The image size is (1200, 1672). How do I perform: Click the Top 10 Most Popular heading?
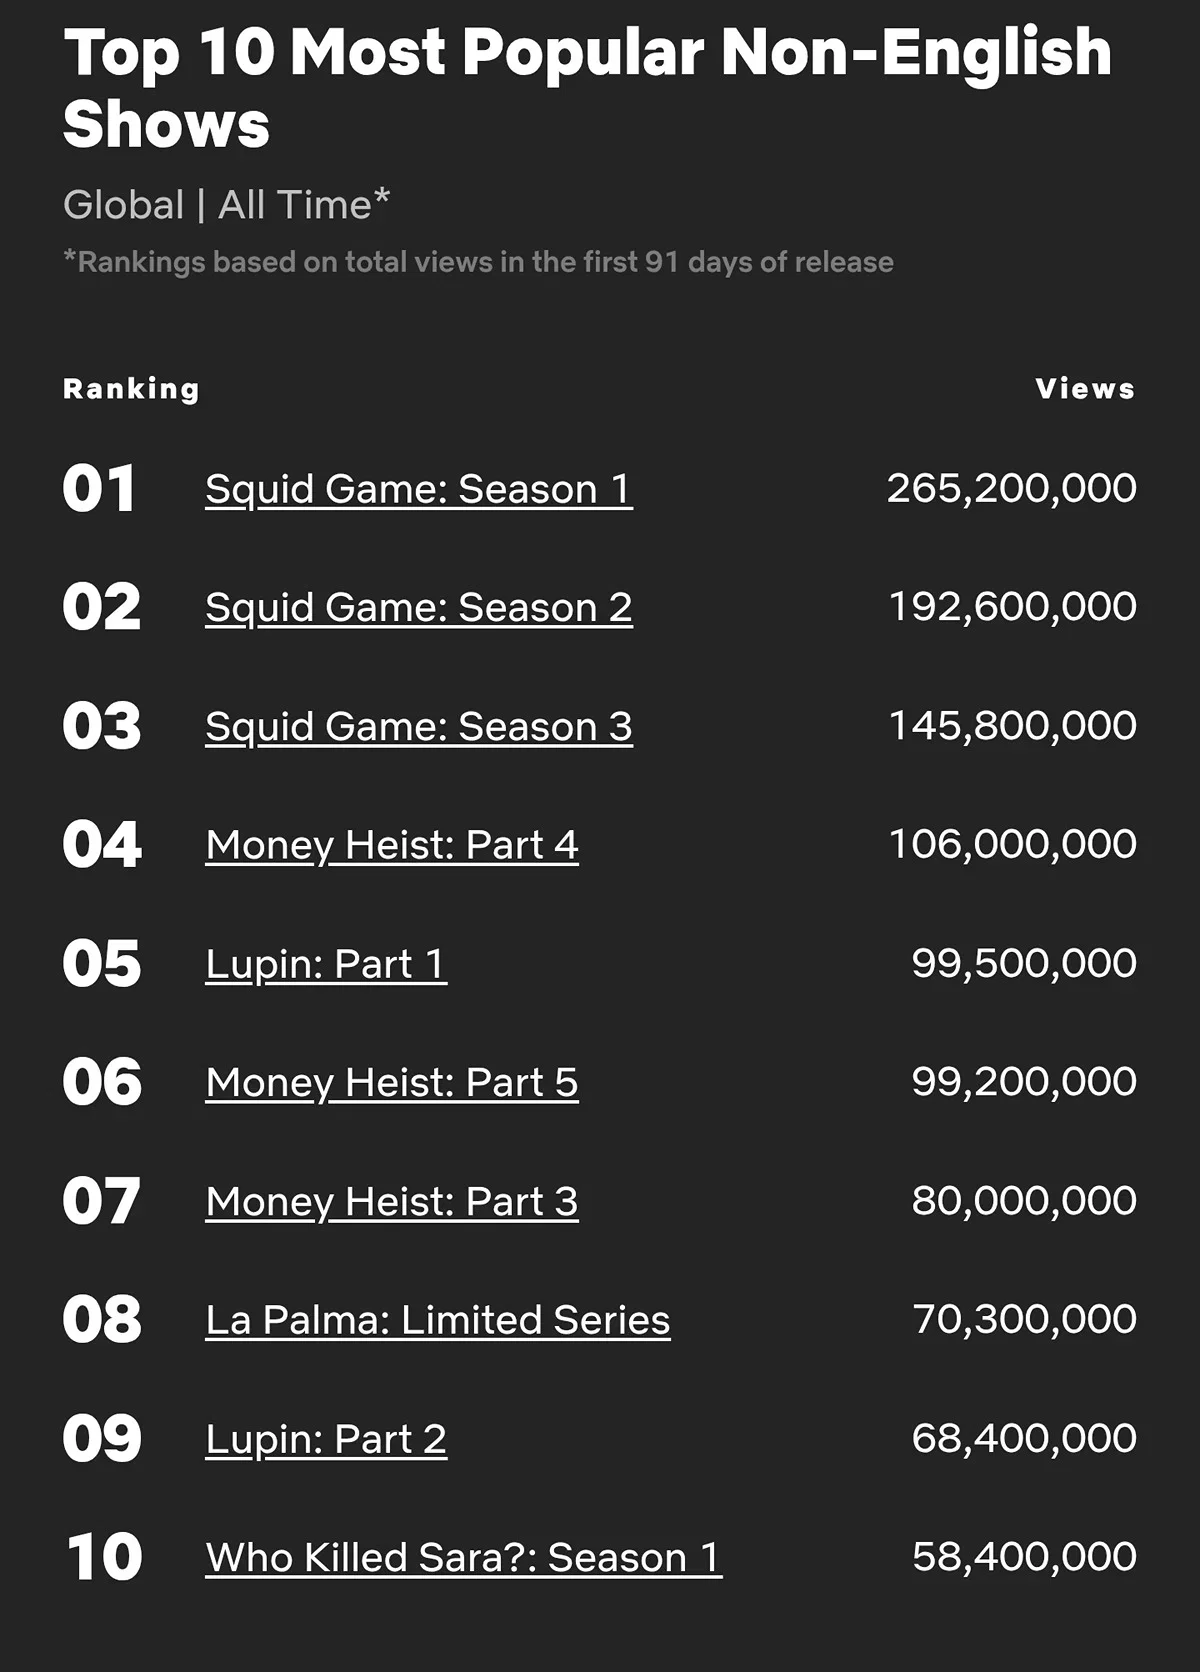coord(588,88)
